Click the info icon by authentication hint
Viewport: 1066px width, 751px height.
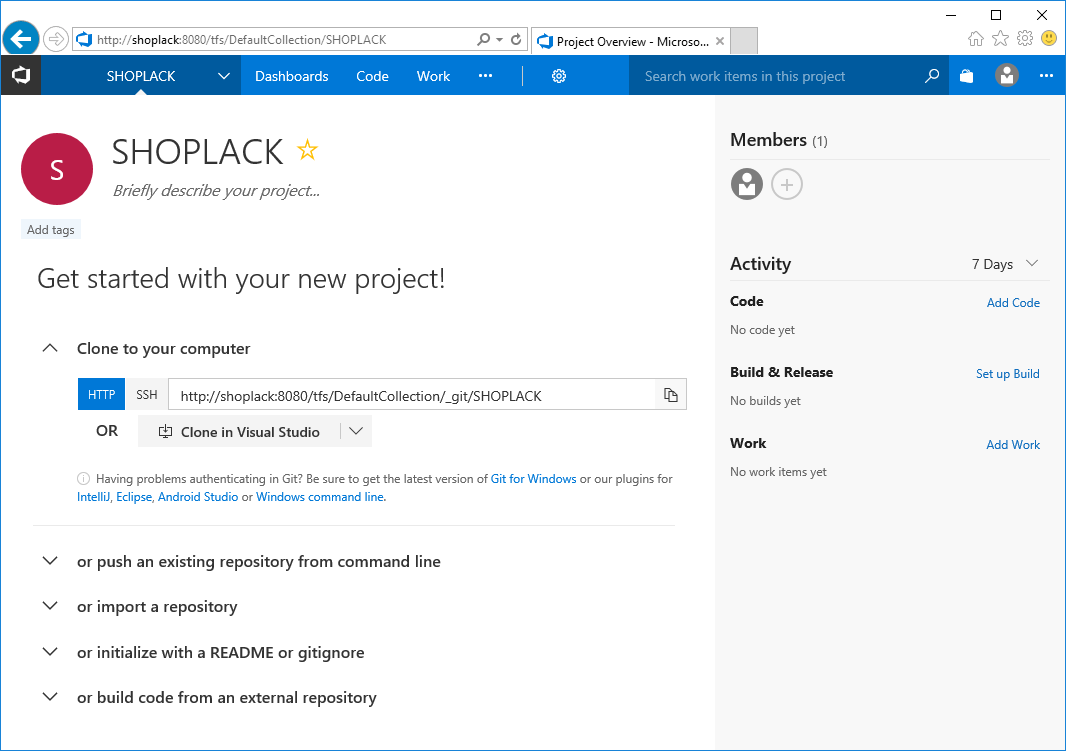[x=83, y=478]
